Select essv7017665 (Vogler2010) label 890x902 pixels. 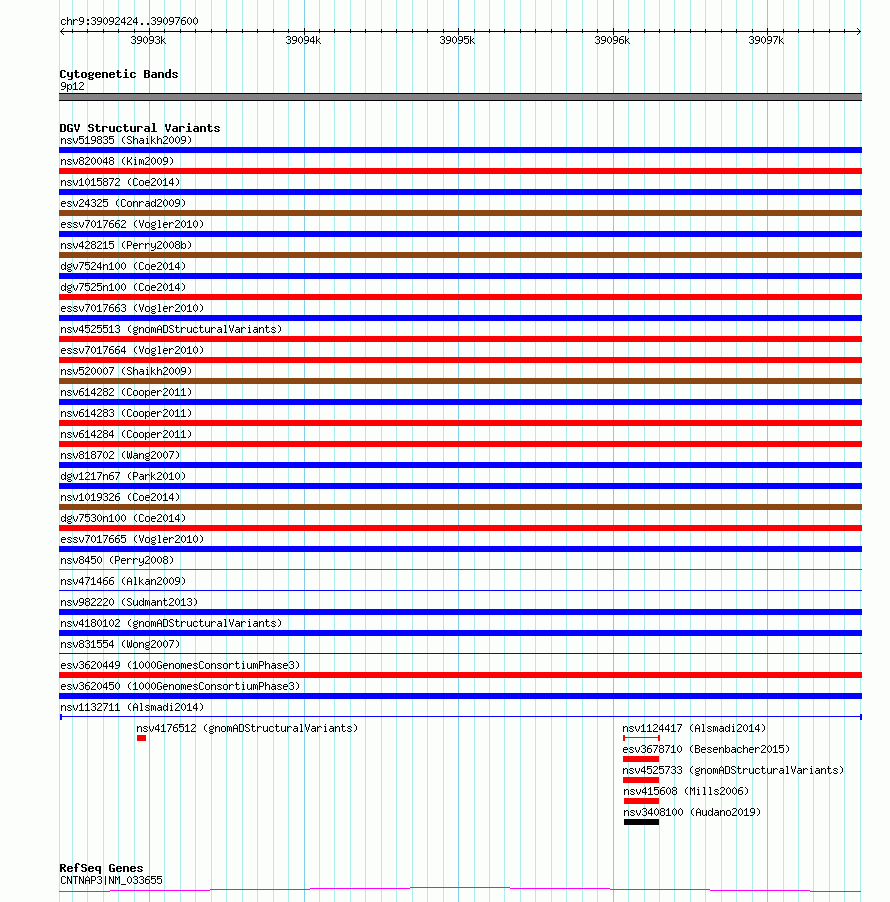132,539
